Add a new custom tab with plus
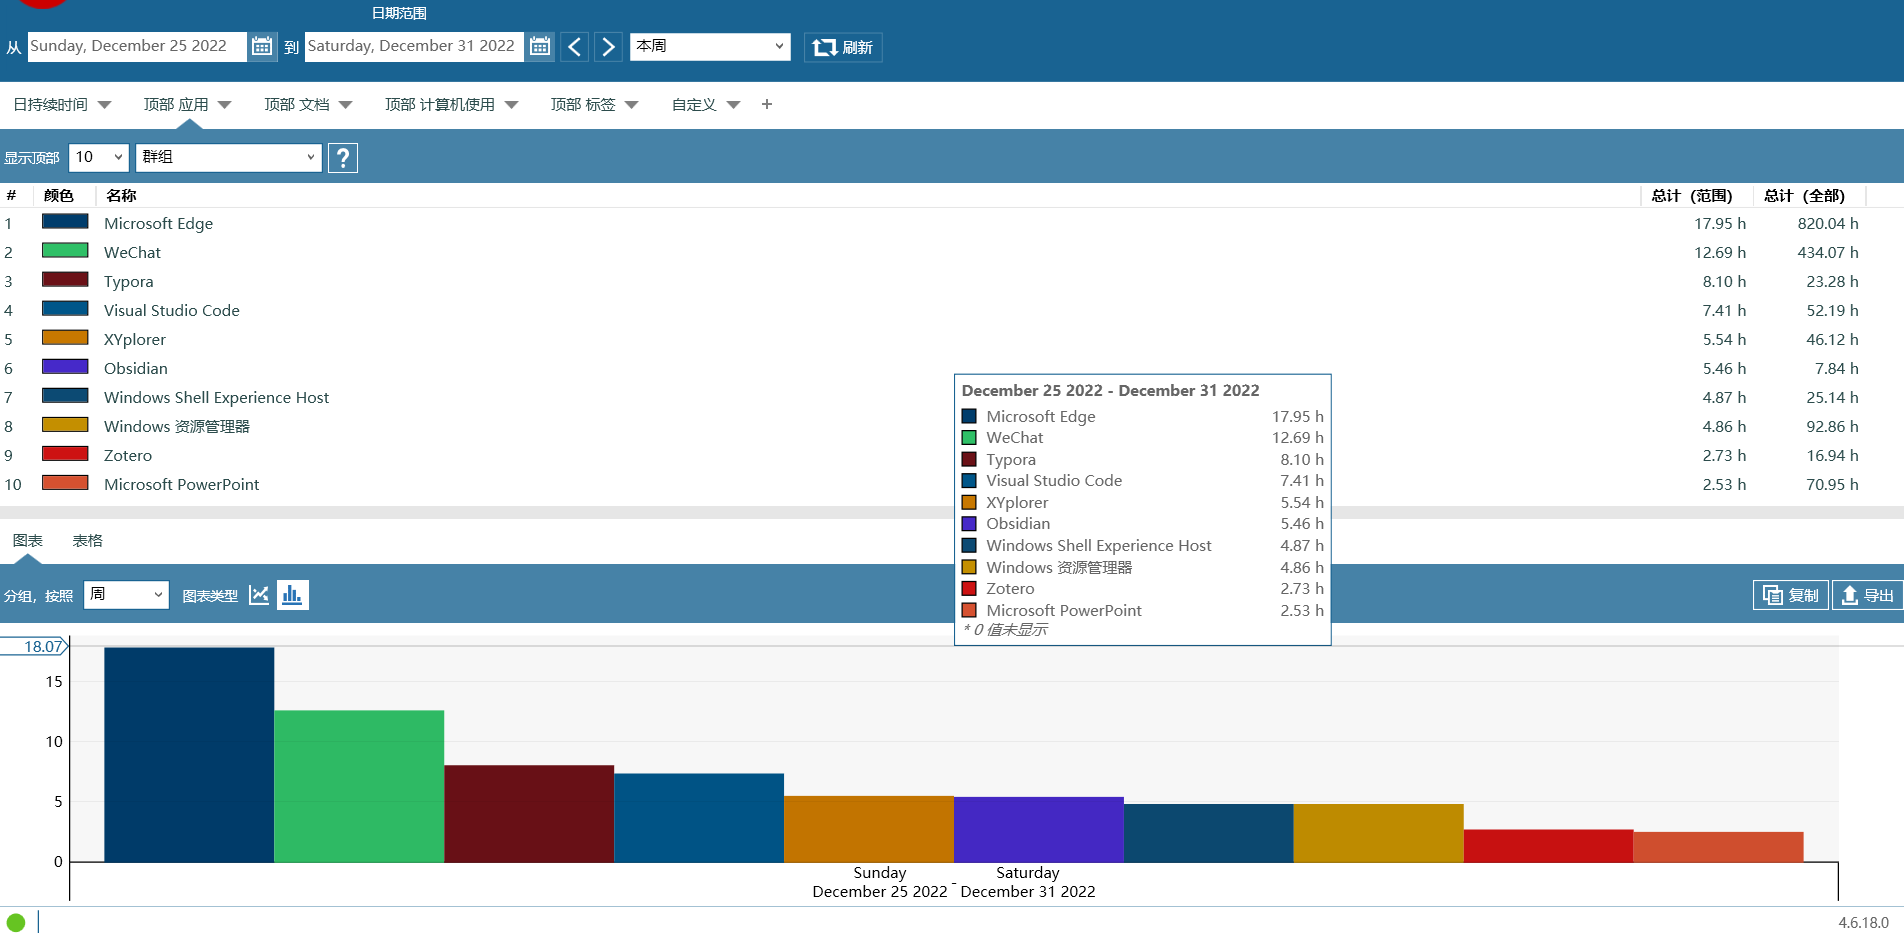The image size is (1904, 933). (x=767, y=104)
